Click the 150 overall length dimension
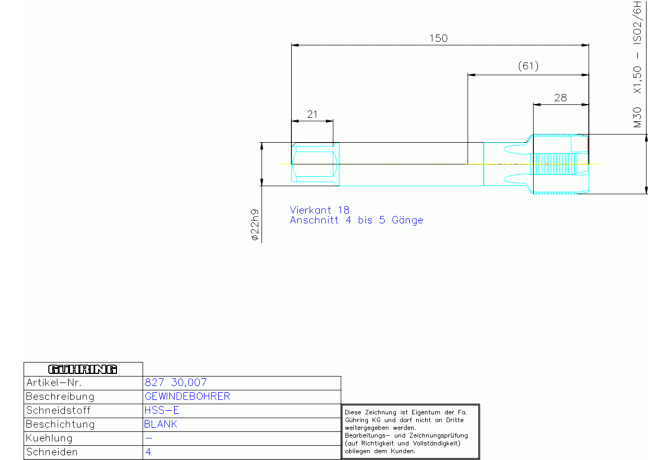This screenshot has width=670, height=460. point(438,38)
